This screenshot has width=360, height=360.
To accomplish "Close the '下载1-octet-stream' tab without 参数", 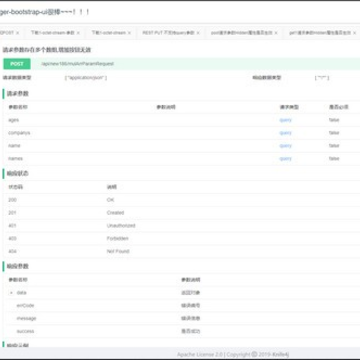I will click(x=129, y=33).
